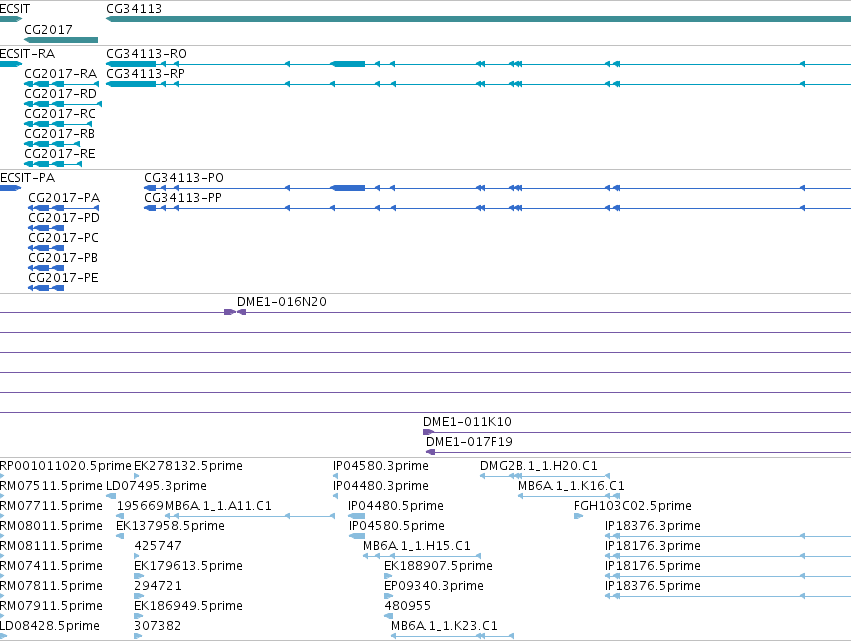Select feature 294721
The image size is (851, 641).
coord(158,586)
